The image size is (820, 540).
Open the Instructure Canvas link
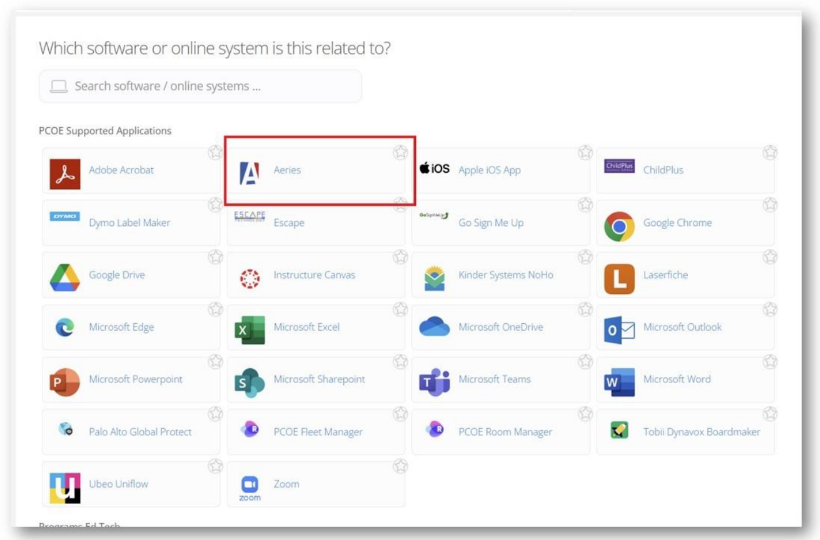point(314,275)
